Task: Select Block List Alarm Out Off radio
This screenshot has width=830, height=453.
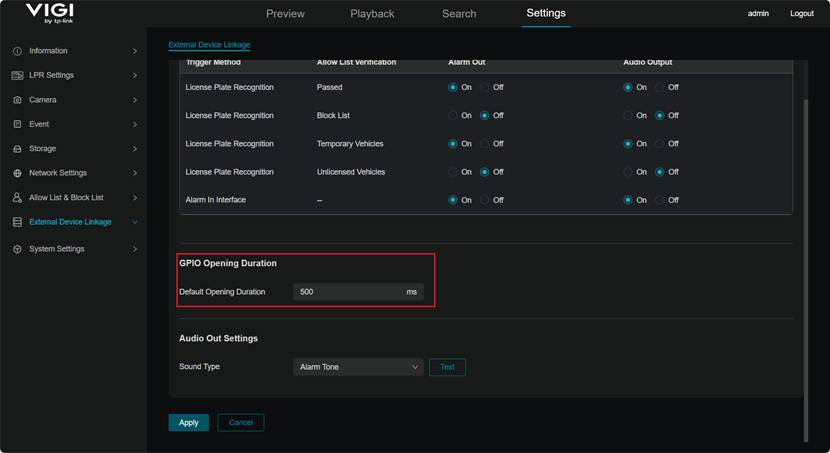Action: 484,115
